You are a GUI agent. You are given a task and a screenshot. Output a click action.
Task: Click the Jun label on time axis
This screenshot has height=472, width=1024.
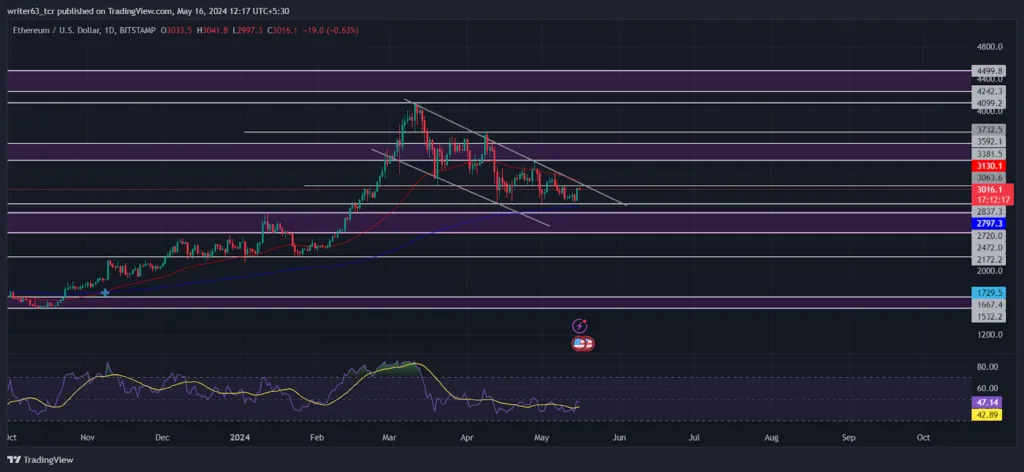tap(619, 438)
